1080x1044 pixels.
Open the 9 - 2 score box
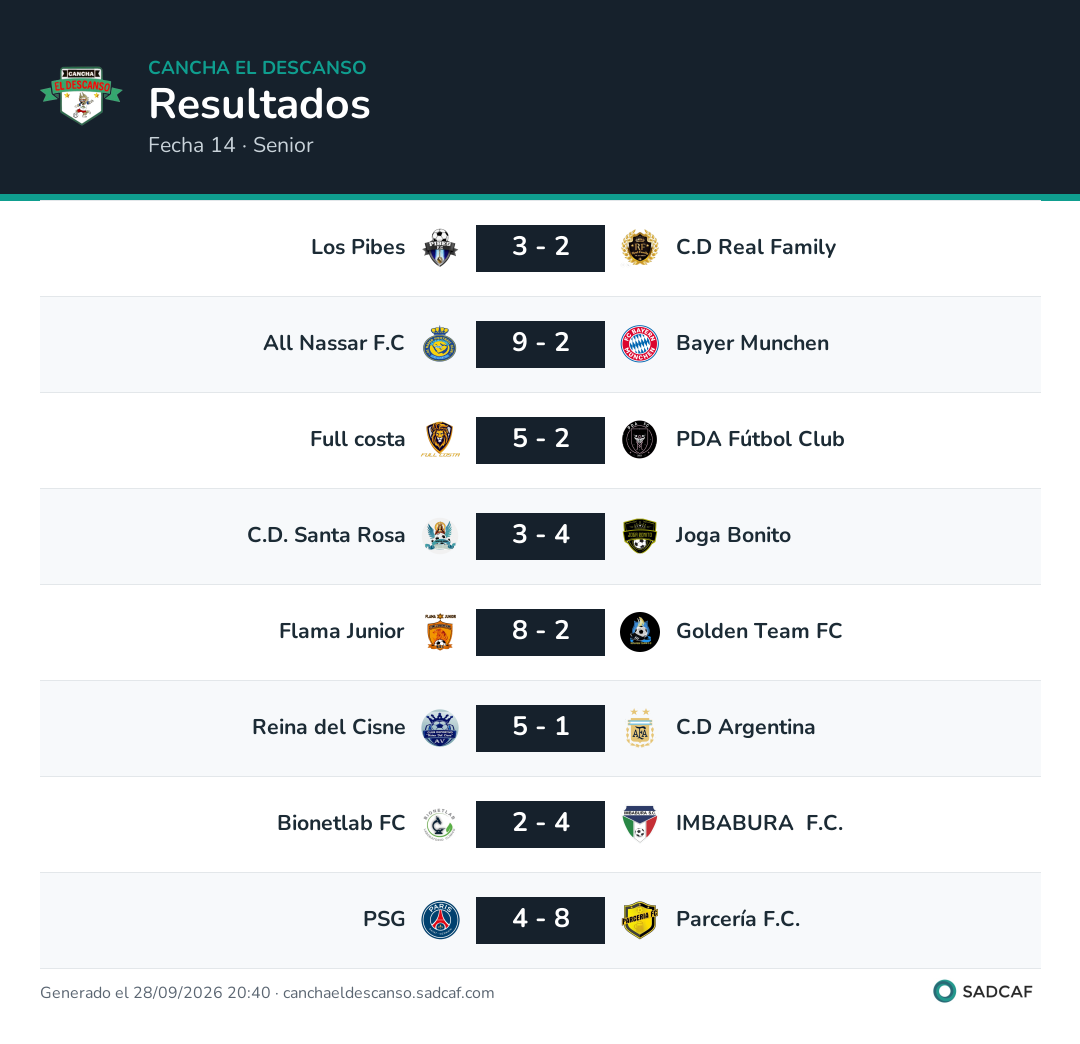pyautogui.click(x=540, y=344)
